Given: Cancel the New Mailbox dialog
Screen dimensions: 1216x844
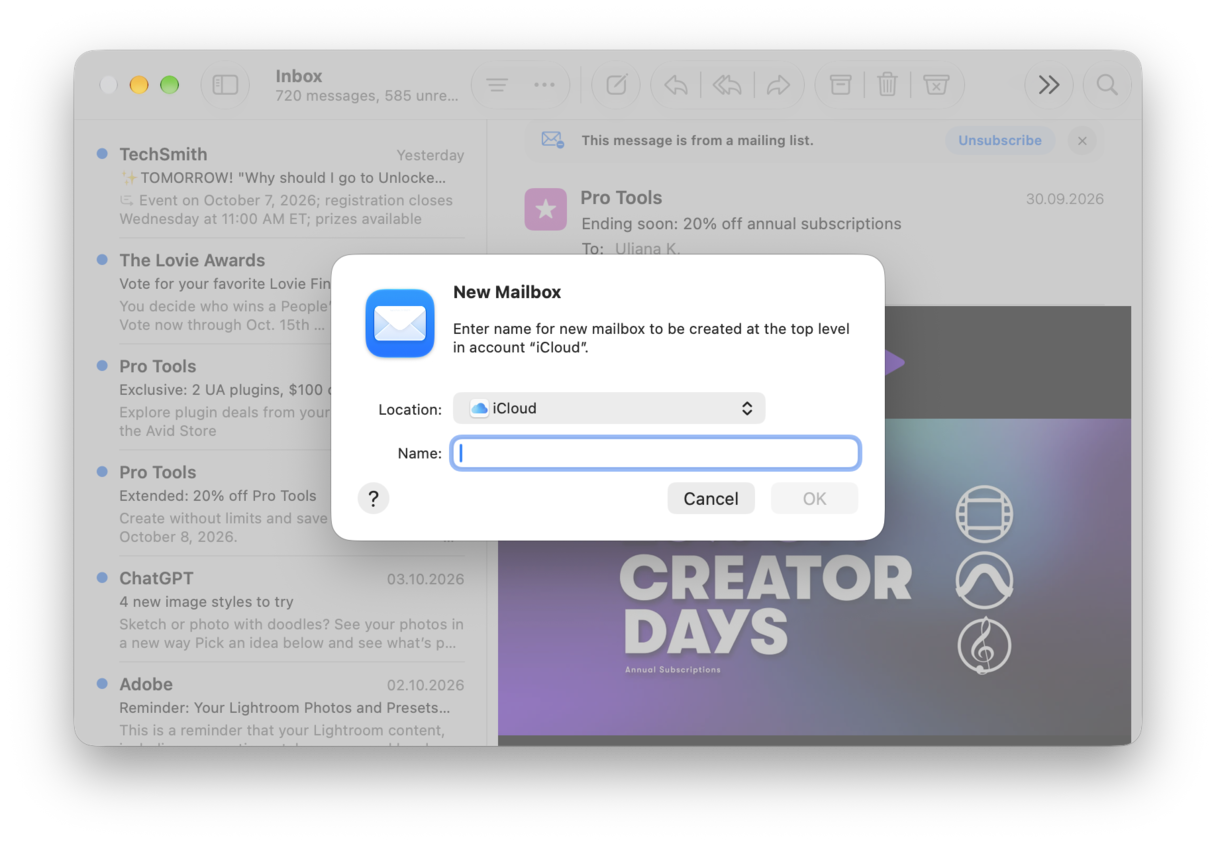Looking at the screenshot, I should pos(711,498).
